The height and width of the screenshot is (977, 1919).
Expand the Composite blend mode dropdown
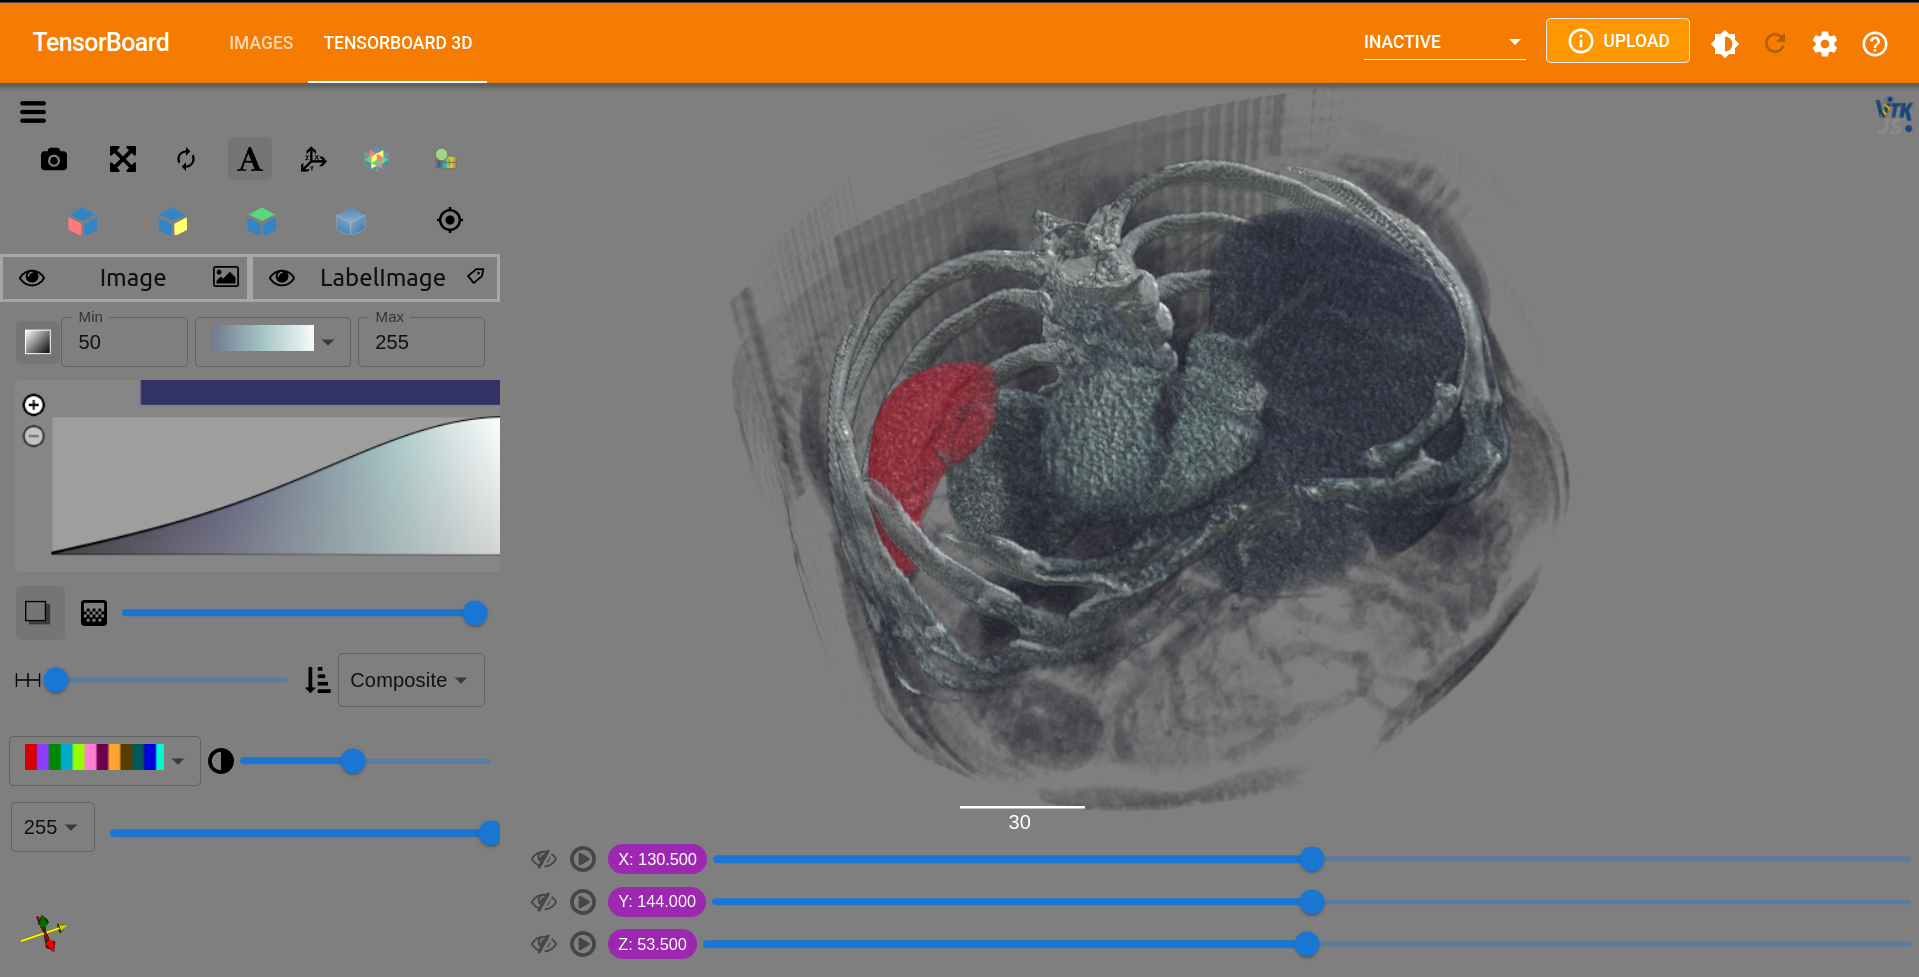[x=411, y=680]
